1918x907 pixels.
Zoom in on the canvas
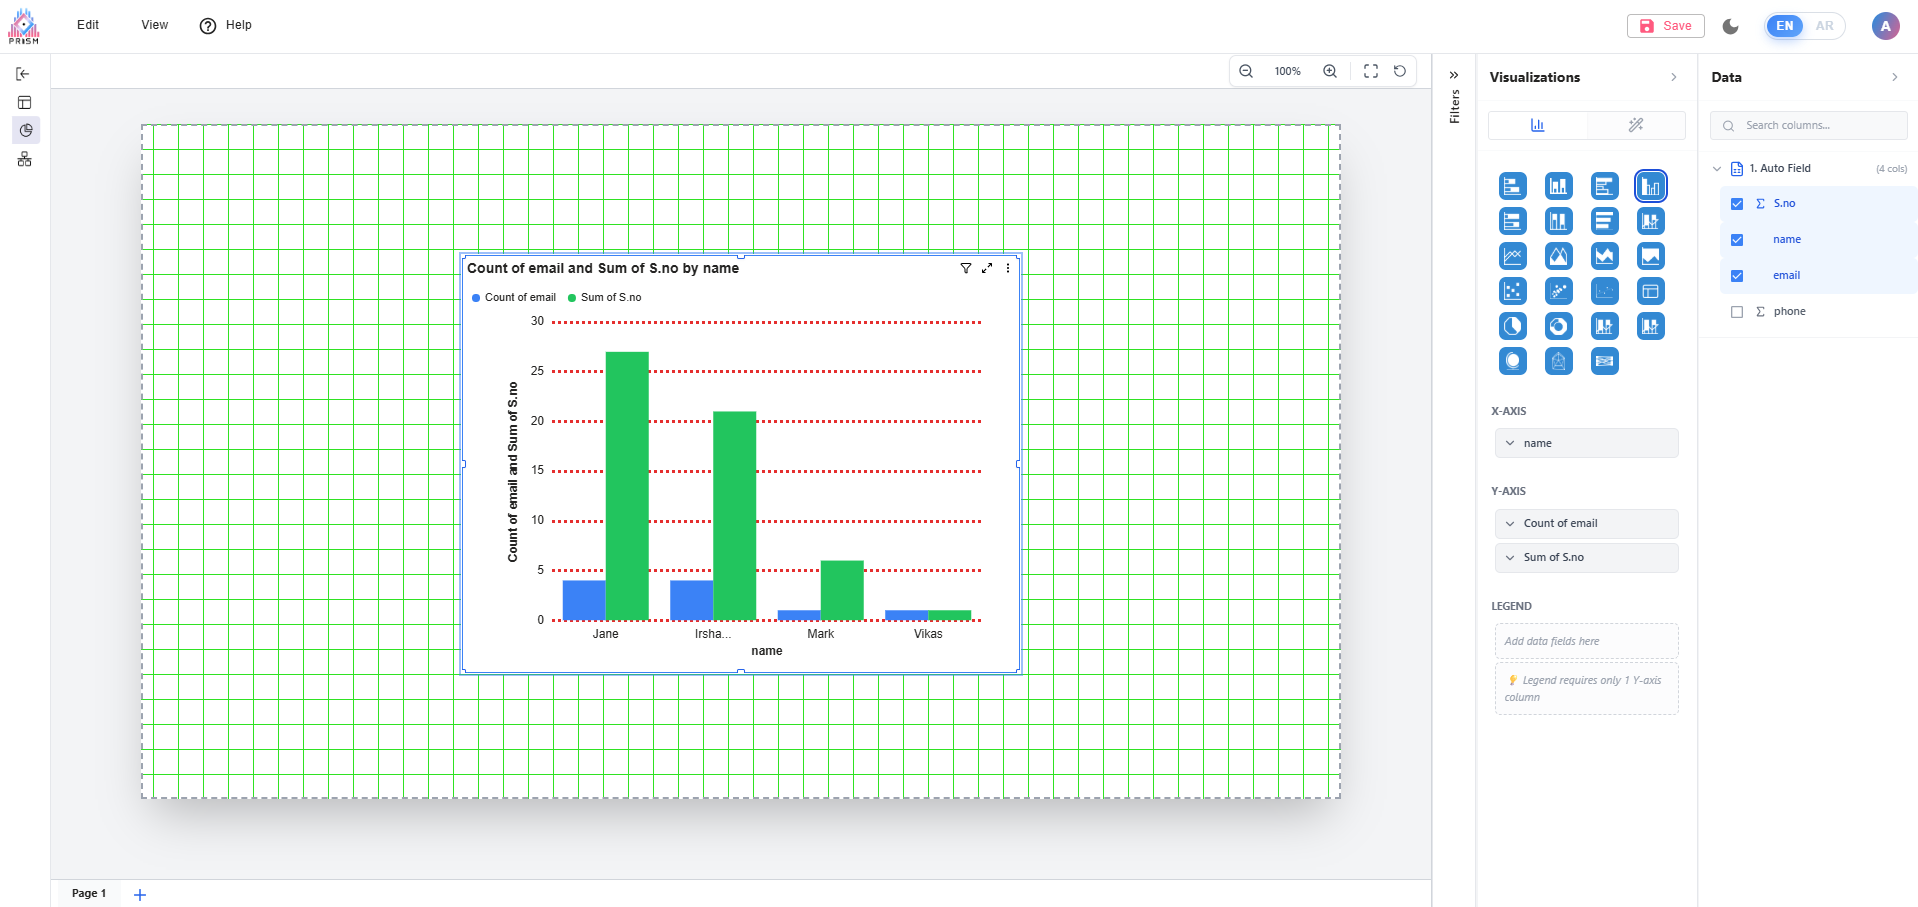pyautogui.click(x=1329, y=71)
